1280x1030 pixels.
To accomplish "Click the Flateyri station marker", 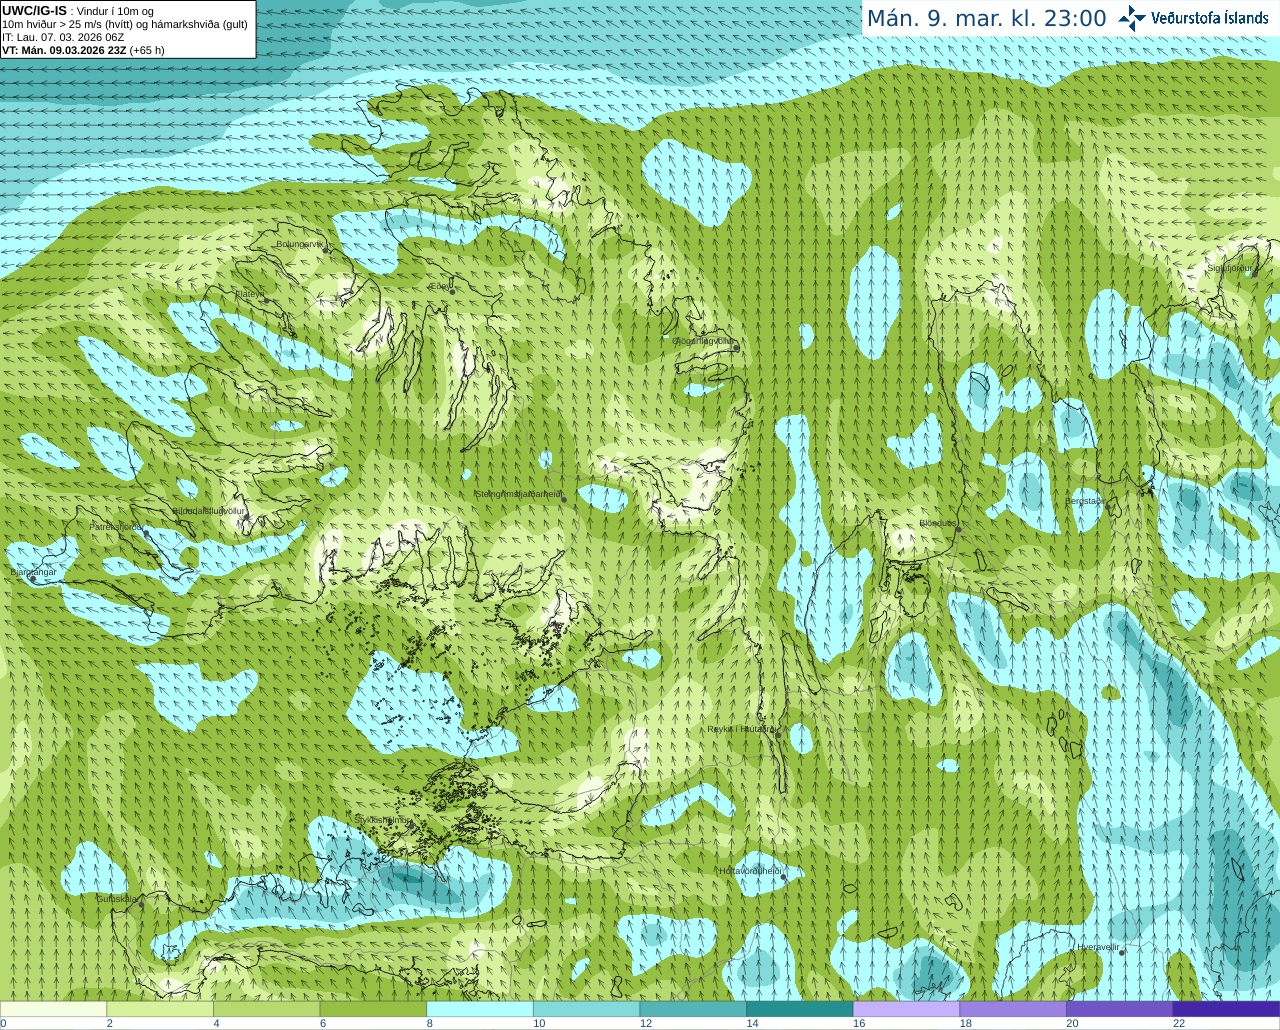I will (x=266, y=300).
